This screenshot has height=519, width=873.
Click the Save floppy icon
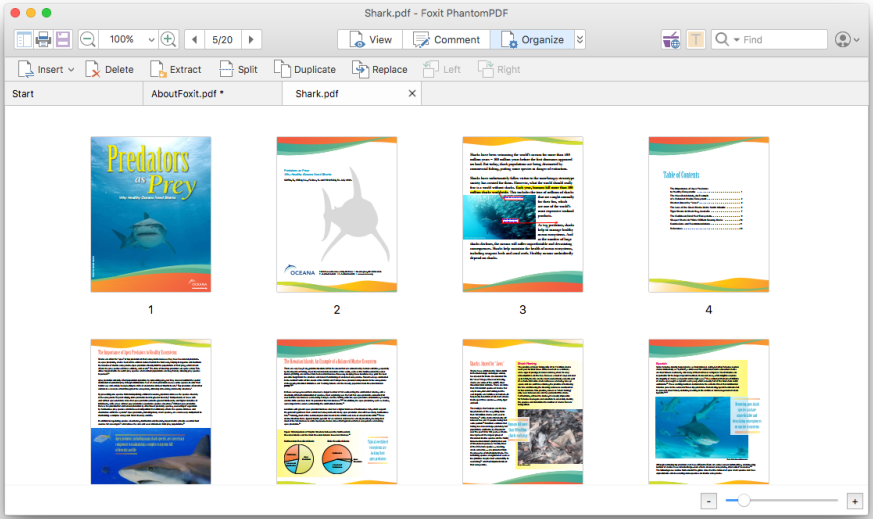click(x=63, y=40)
